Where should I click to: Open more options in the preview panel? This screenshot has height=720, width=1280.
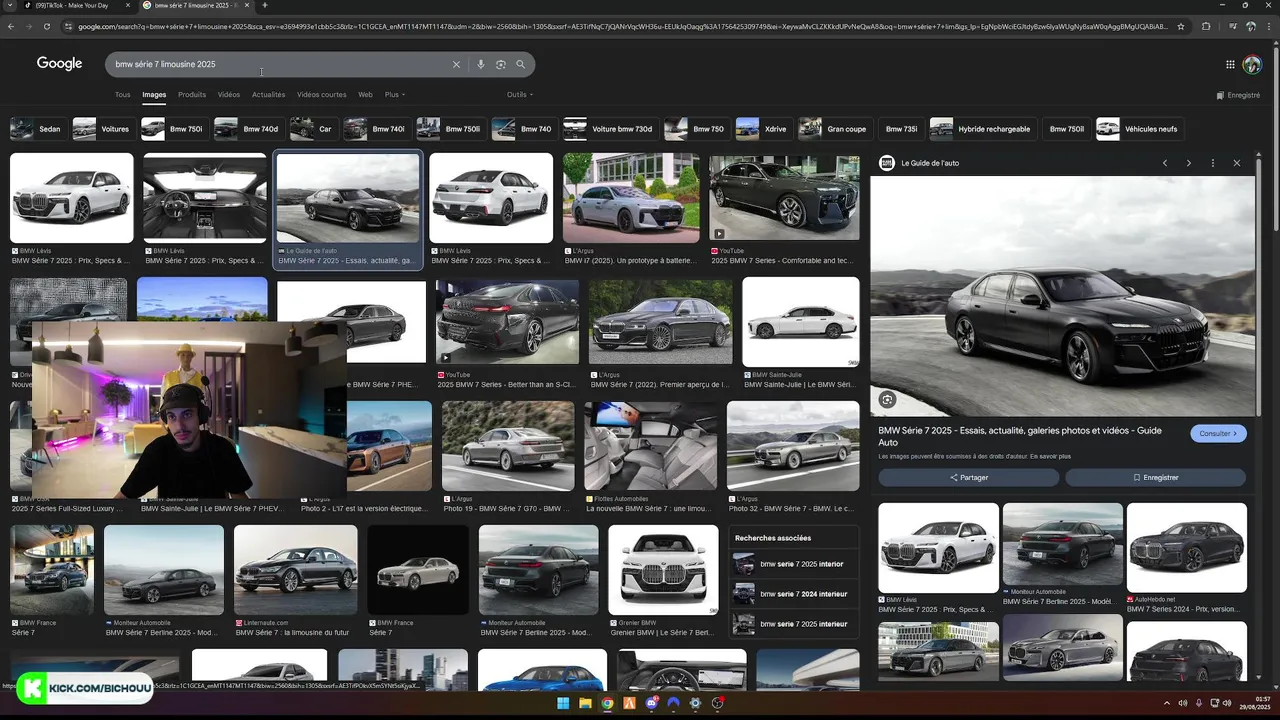point(1213,163)
